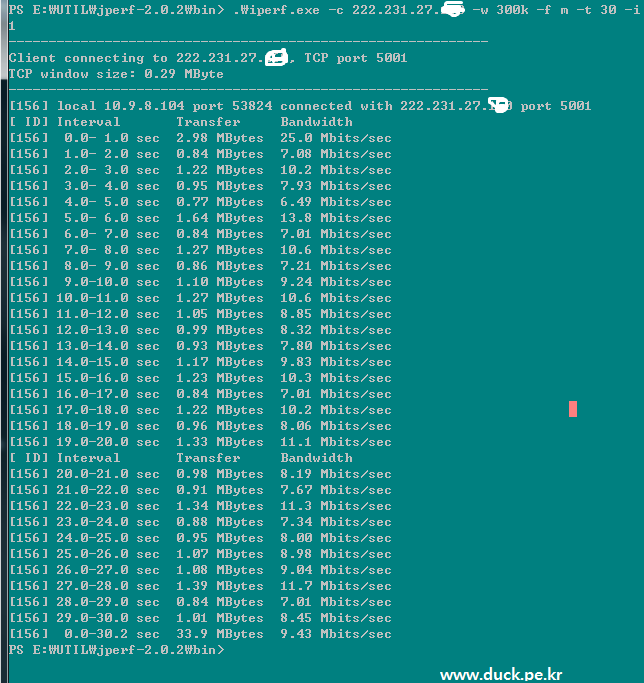Viewport: 644px width, 683px height.
Task: Click the "-f m" command option
Action: click(x=552, y=10)
